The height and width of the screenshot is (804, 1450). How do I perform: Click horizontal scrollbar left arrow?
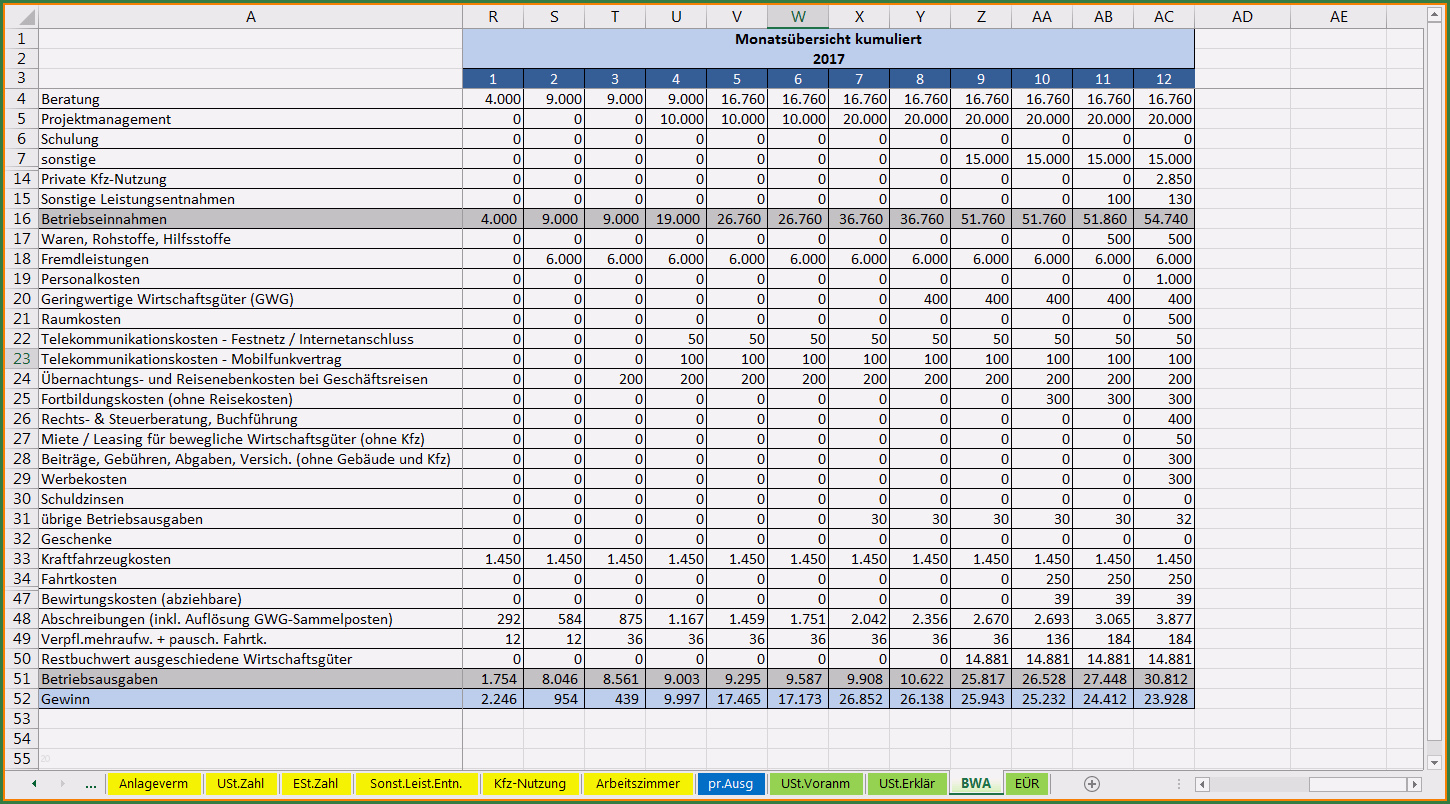(1203, 784)
